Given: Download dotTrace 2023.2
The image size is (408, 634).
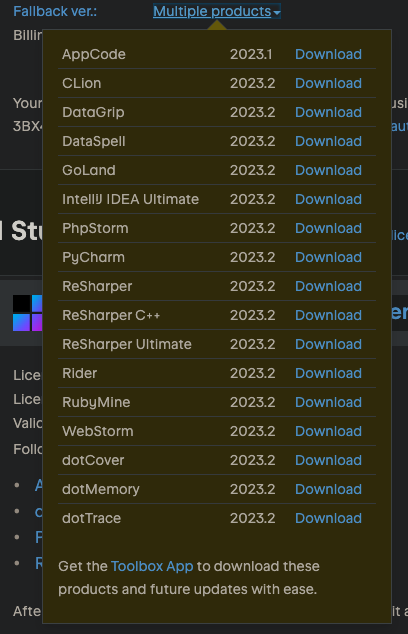Looking at the screenshot, I should pyautogui.click(x=328, y=518).
